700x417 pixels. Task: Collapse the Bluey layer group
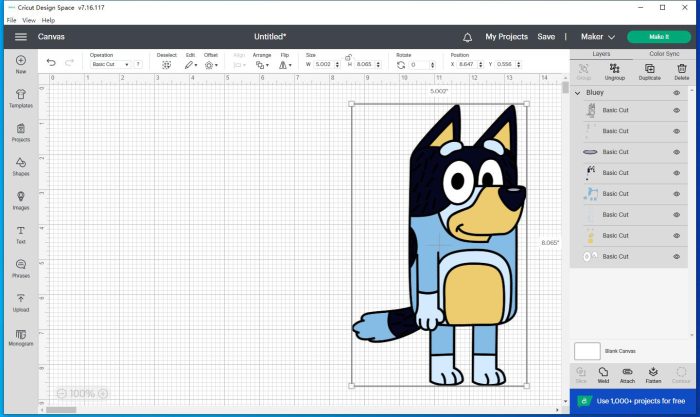click(x=578, y=93)
